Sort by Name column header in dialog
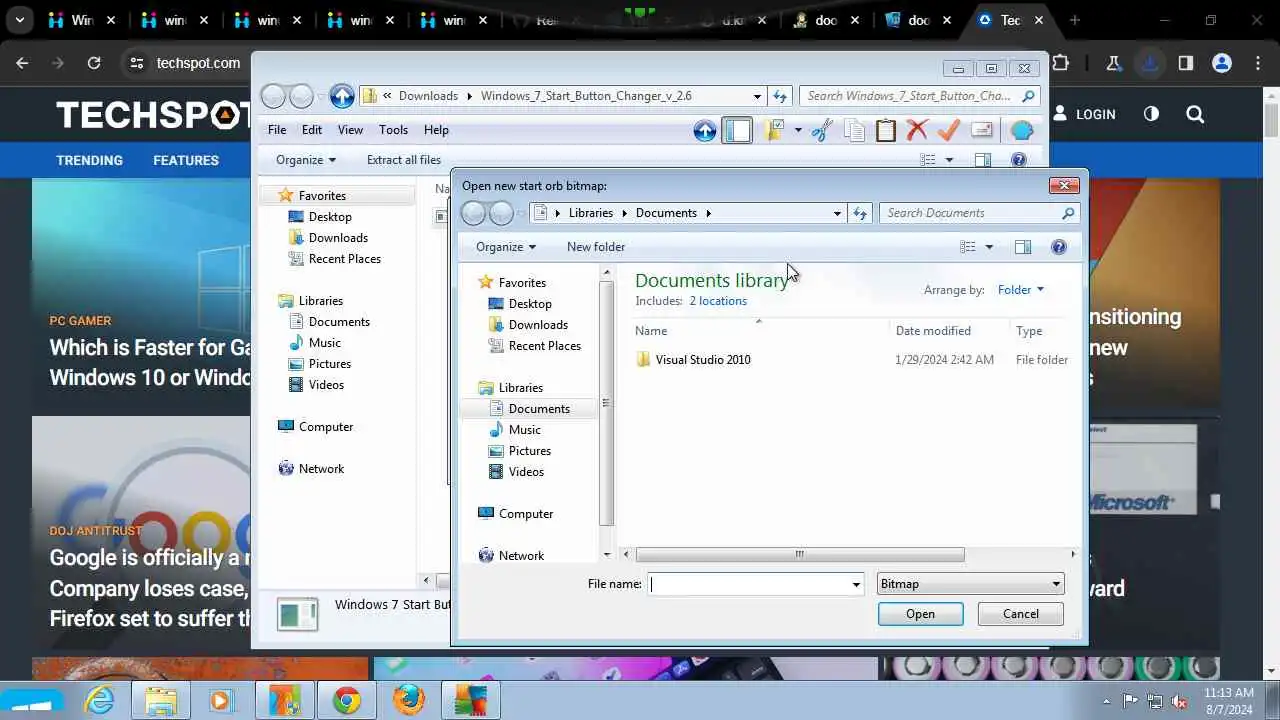 point(651,331)
